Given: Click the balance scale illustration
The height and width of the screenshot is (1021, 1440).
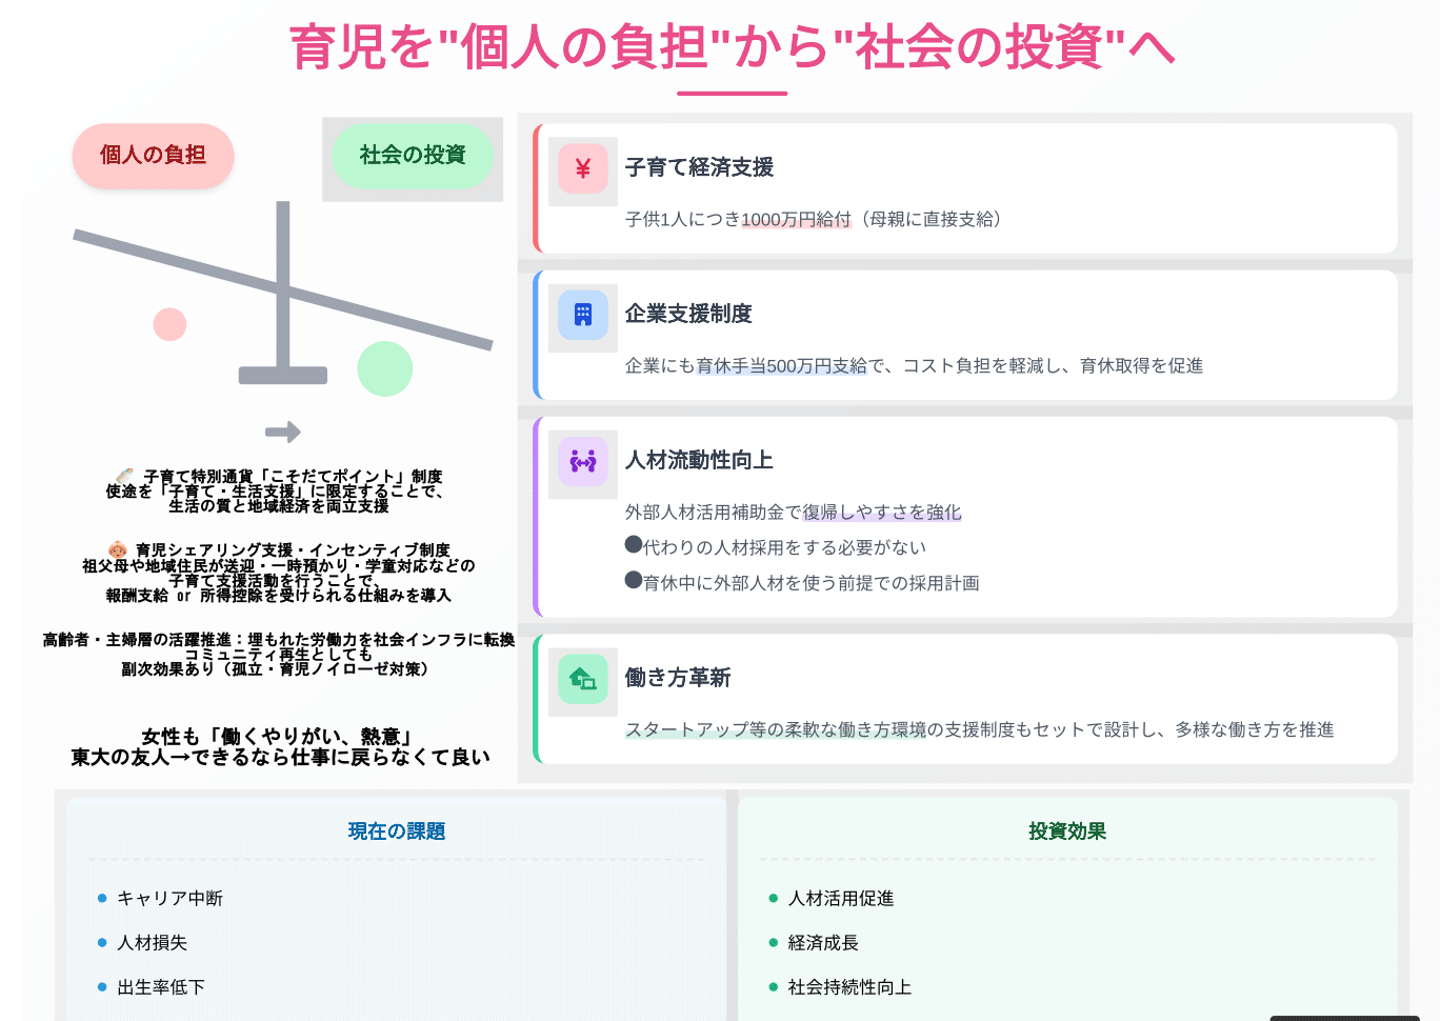Looking at the screenshot, I should [283, 298].
